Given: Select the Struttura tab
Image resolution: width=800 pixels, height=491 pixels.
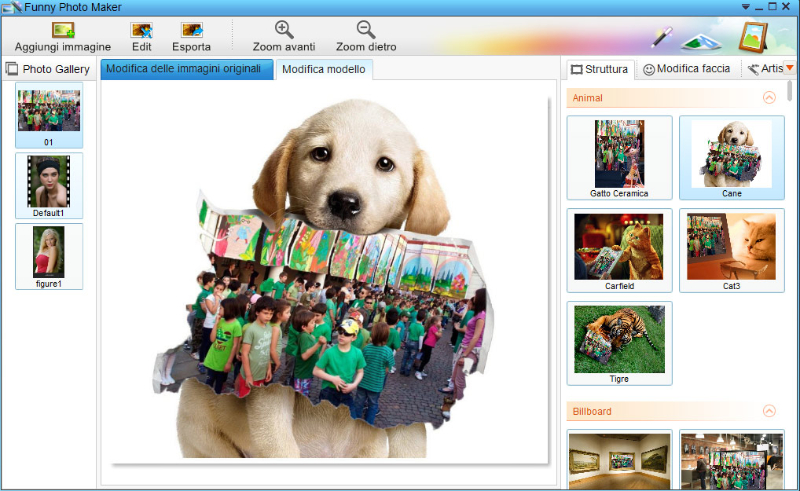Looking at the screenshot, I should click(x=599, y=69).
